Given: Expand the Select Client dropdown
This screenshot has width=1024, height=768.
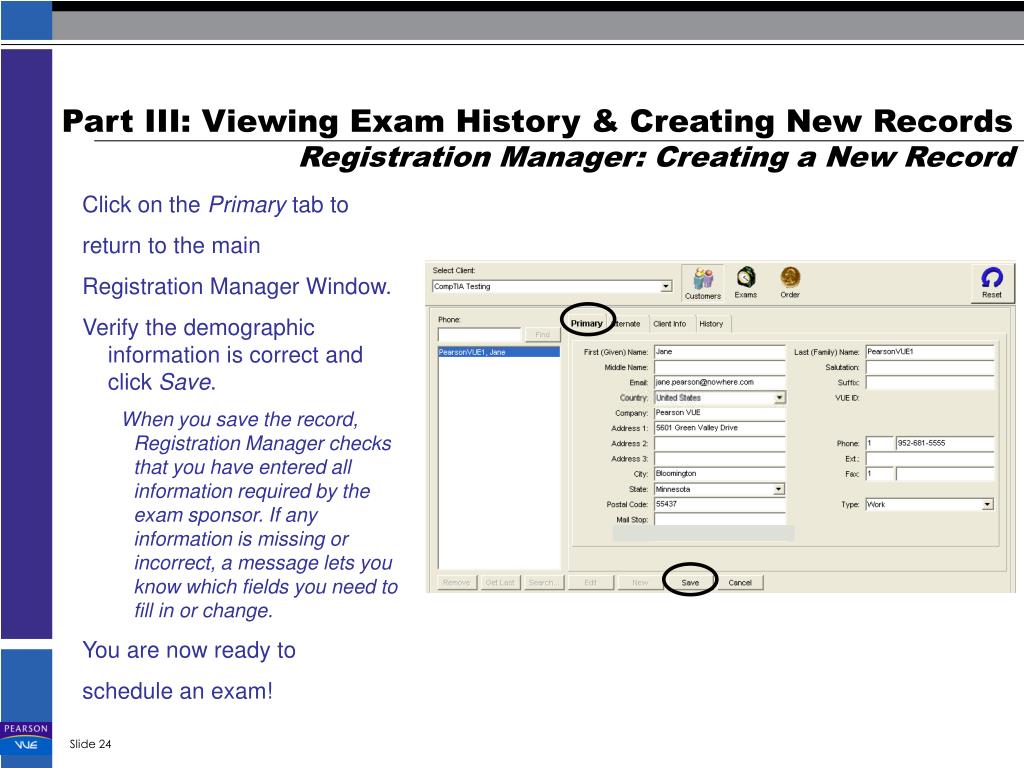Looking at the screenshot, I should coord(665,286).
